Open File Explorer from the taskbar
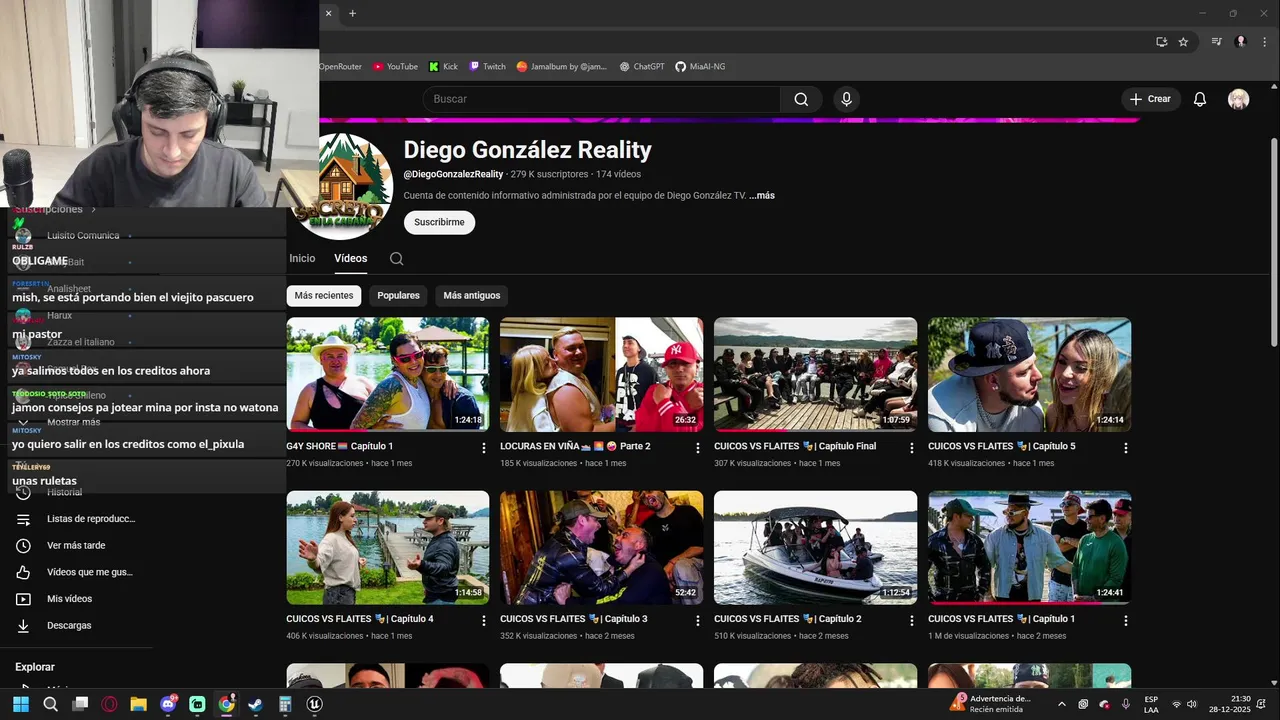Viewport: 1280px width, 720px height. click(x=138, y=704)
